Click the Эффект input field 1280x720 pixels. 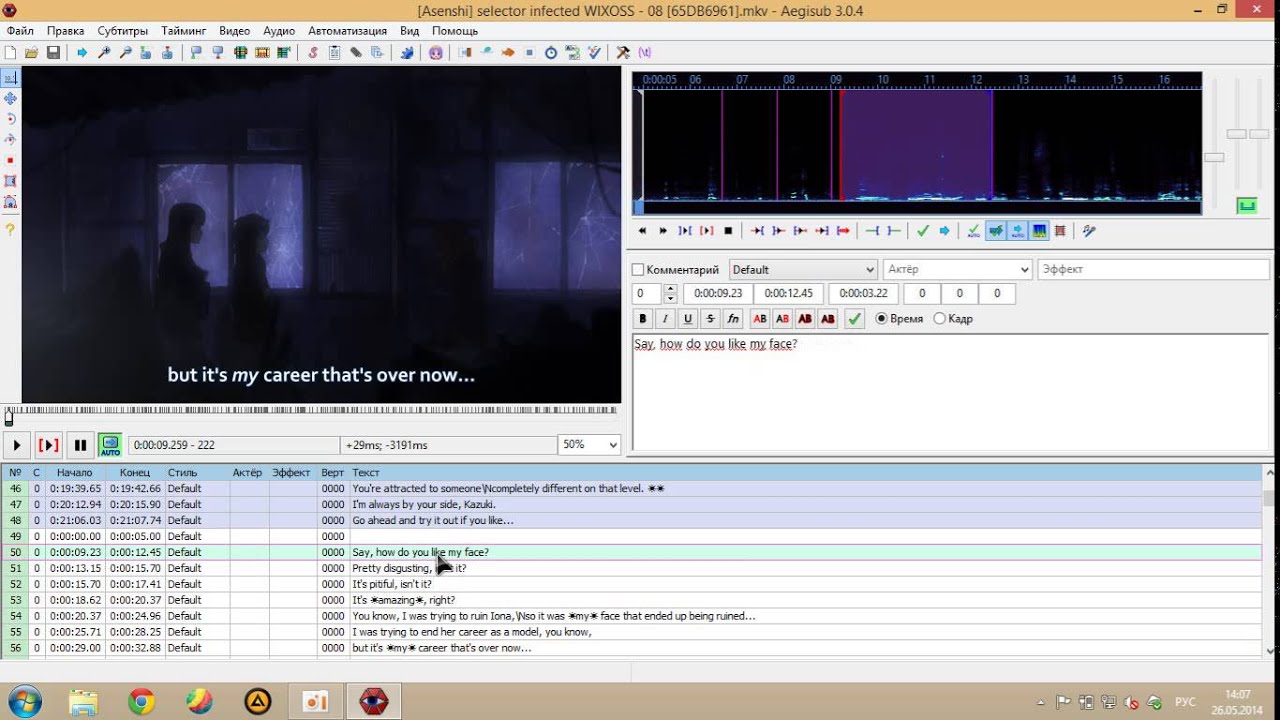point(1153,270)
